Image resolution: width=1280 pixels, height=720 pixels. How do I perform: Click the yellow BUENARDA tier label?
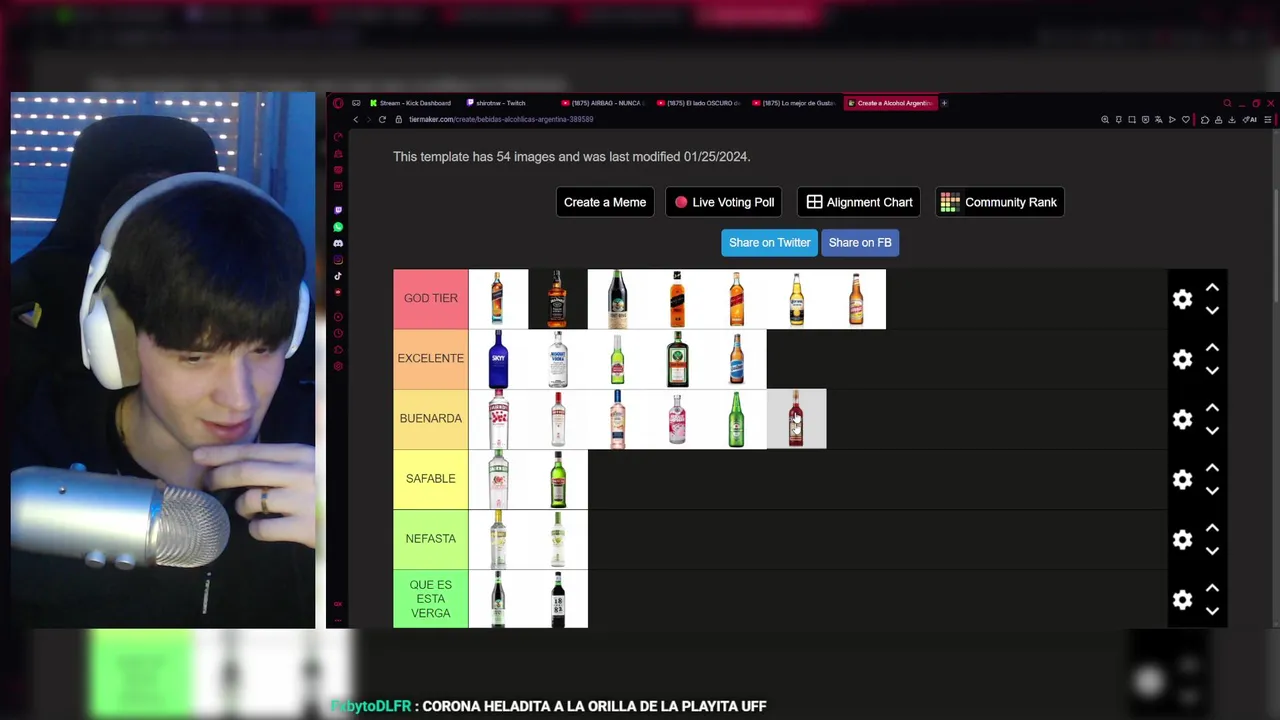coord(431,419)
